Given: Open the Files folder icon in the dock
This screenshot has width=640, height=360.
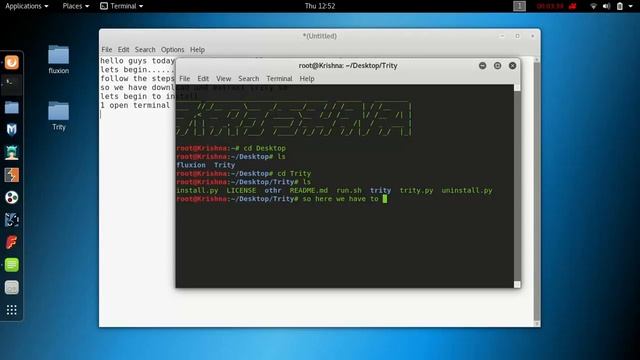Looking at the screenshot, I should 11,107.
